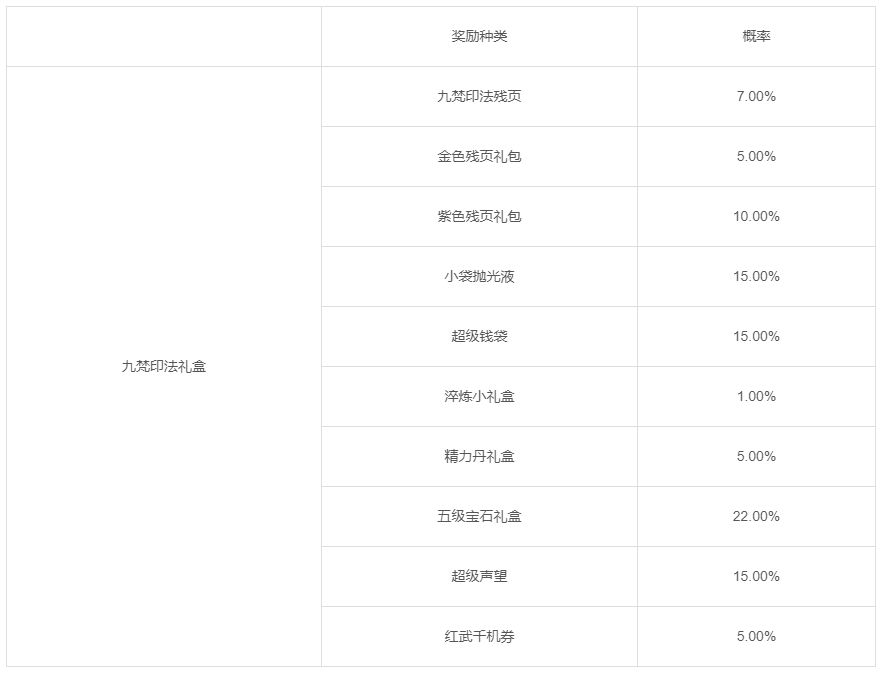The image size is (882, 673).
Task: Click the 超级钱袋 reward cell
Action: pos(479,337)
